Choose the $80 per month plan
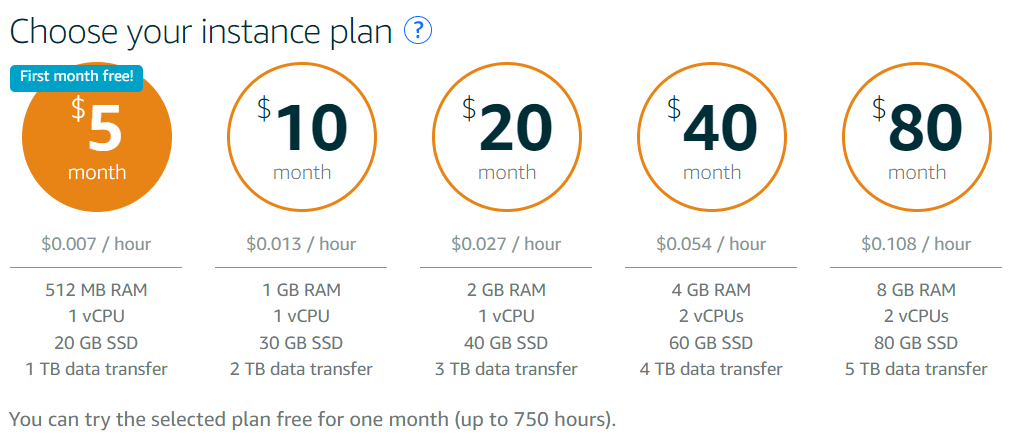Screen dimensions: 1014x447 point(917,137)
